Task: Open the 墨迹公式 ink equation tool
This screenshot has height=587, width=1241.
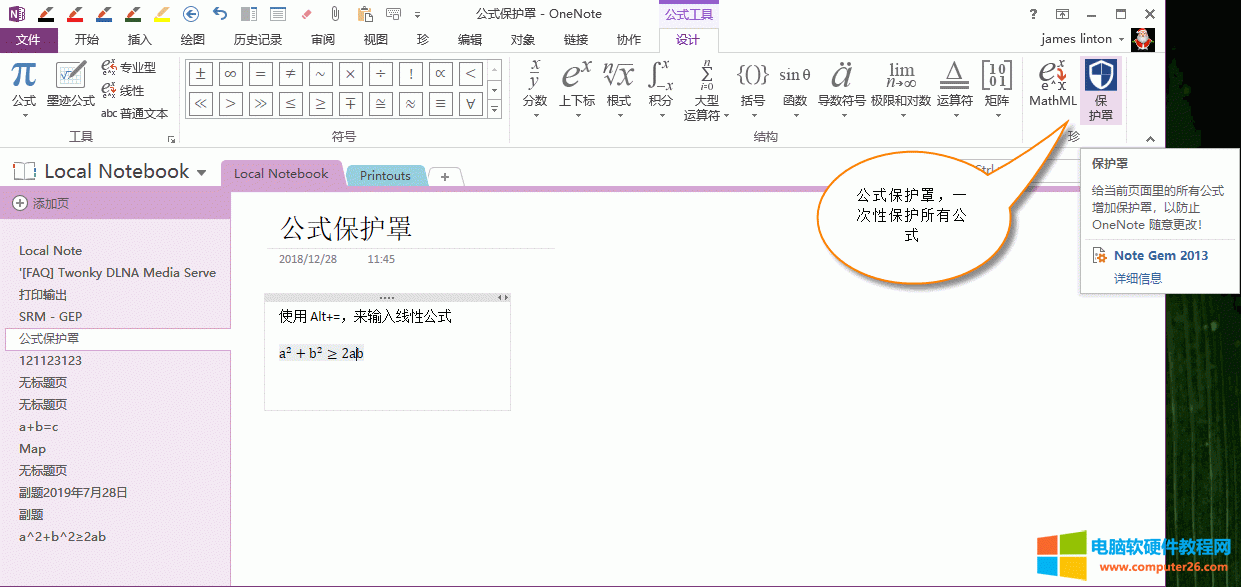Action: click(x=70, y=84)
